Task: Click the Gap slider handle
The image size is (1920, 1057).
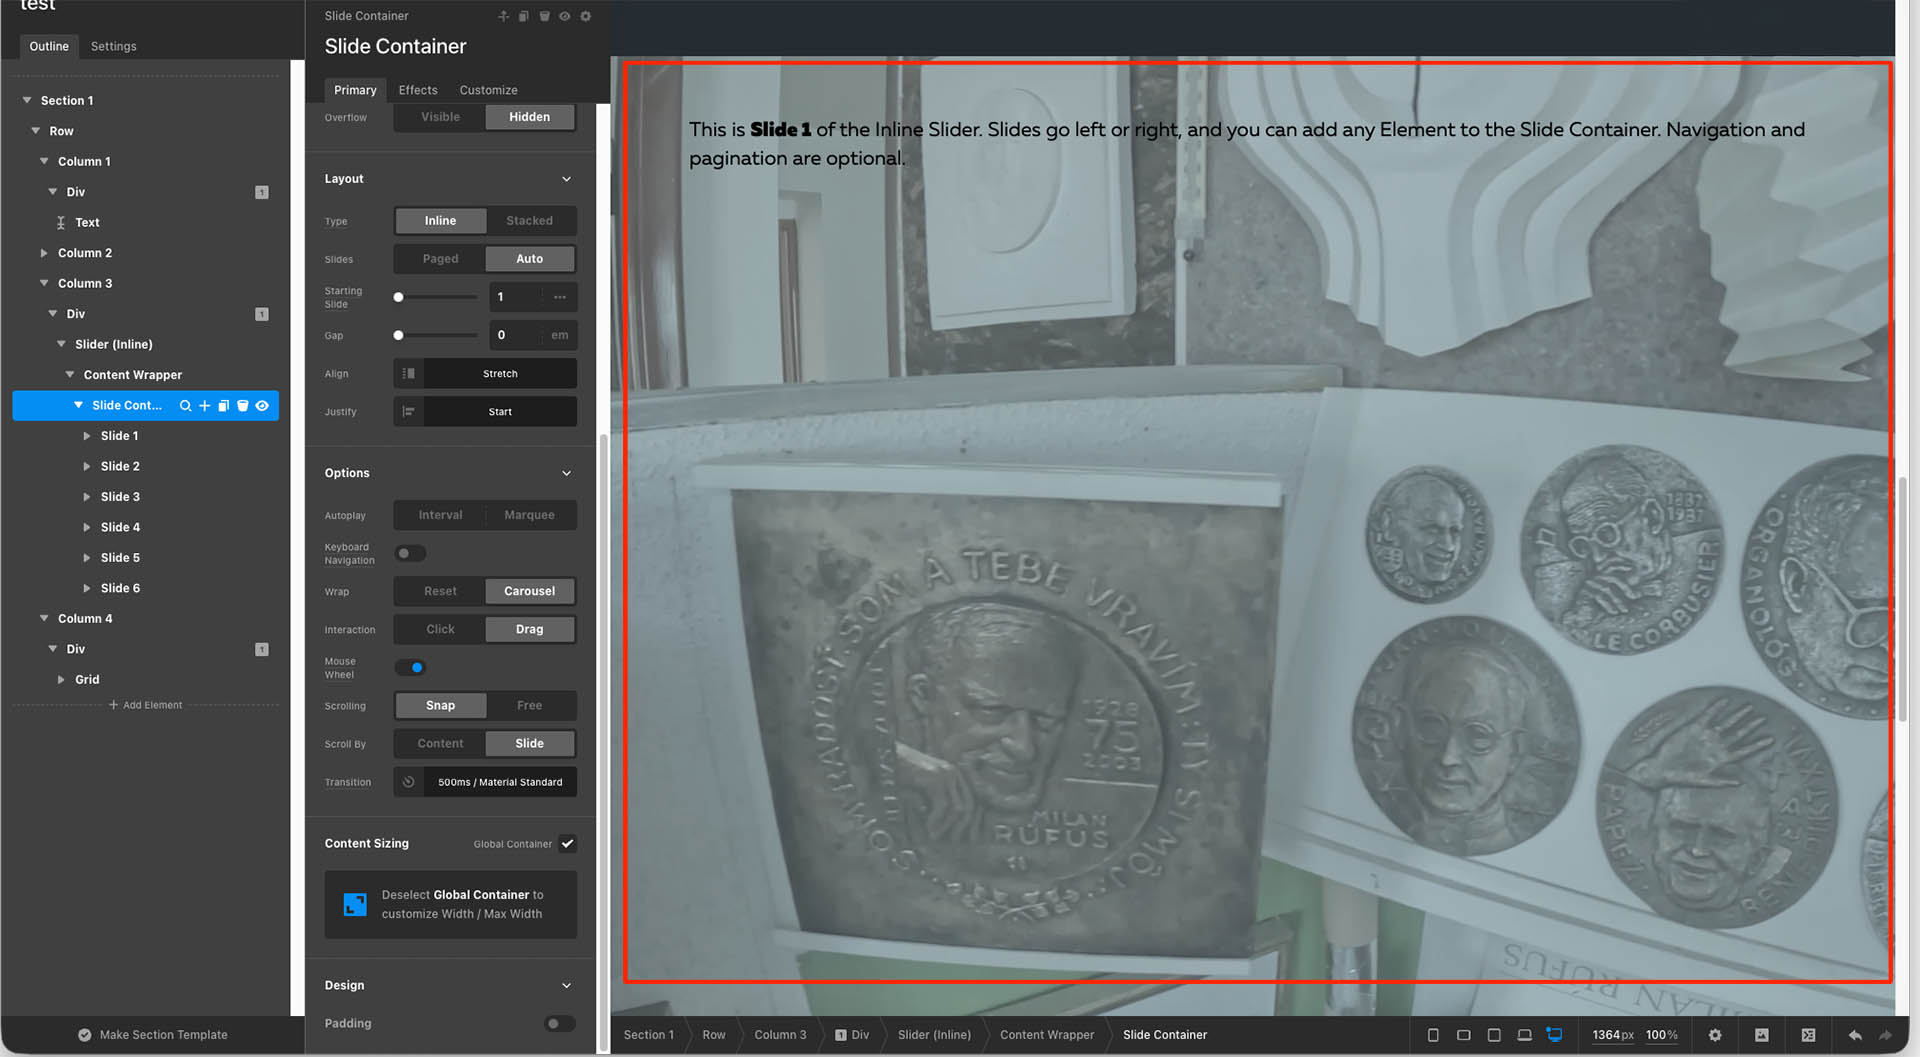Action: pyautogui.click(x=399, y=336)
